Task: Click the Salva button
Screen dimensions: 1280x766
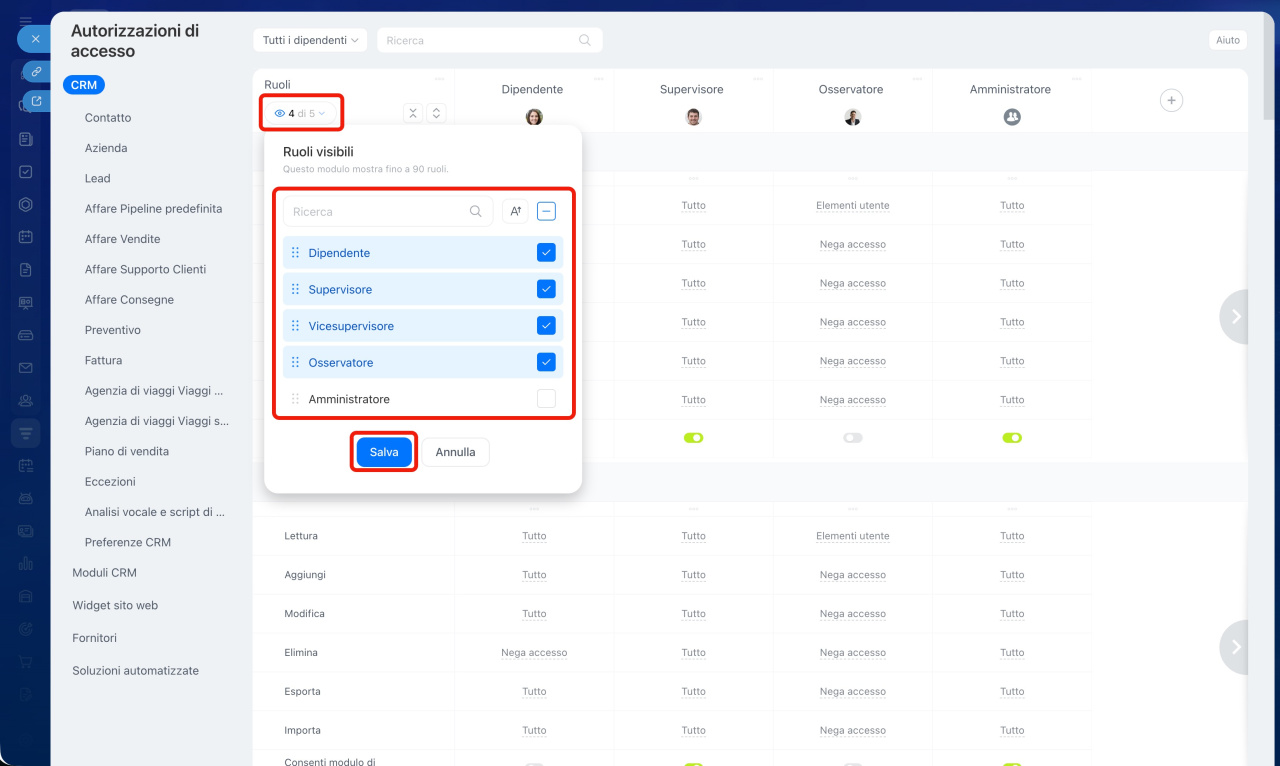Action: pyautogui.click(x=384, y=452)
